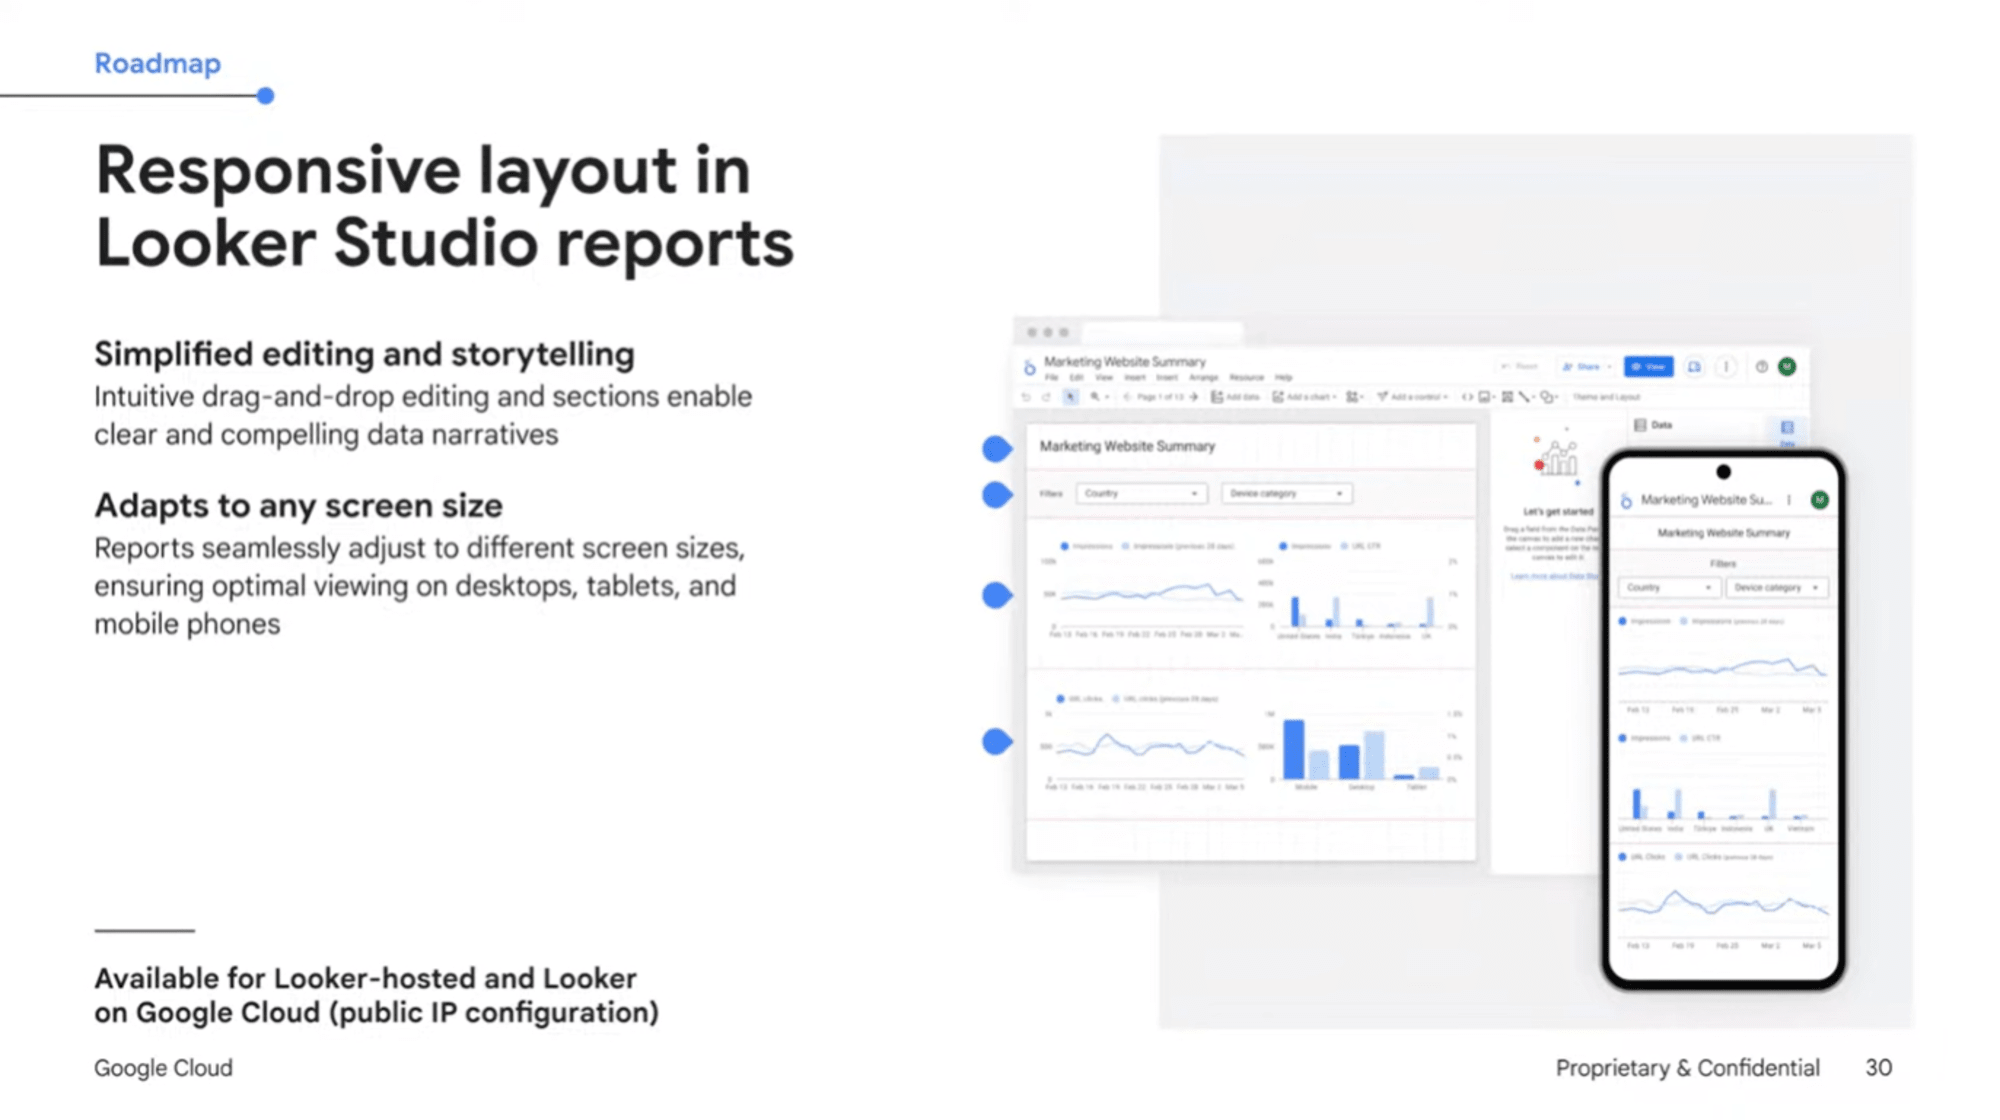
Task: Click phone mockup kebab menu icon
Action: (1789, 500)
